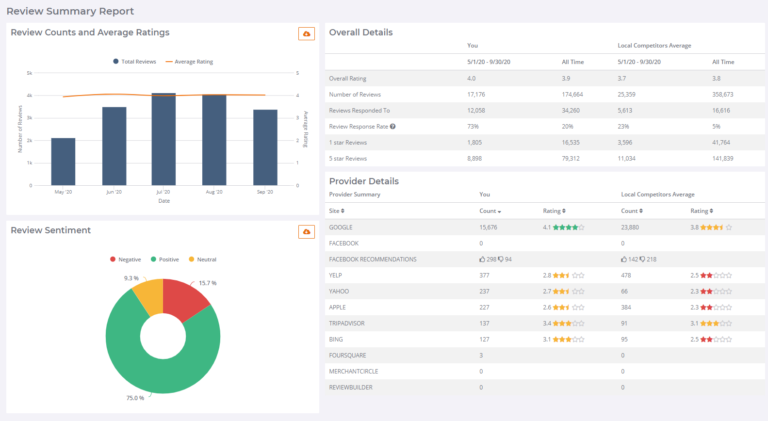Sort by Rating under the You column
This screenshot has height=421, width=768.
555,211
